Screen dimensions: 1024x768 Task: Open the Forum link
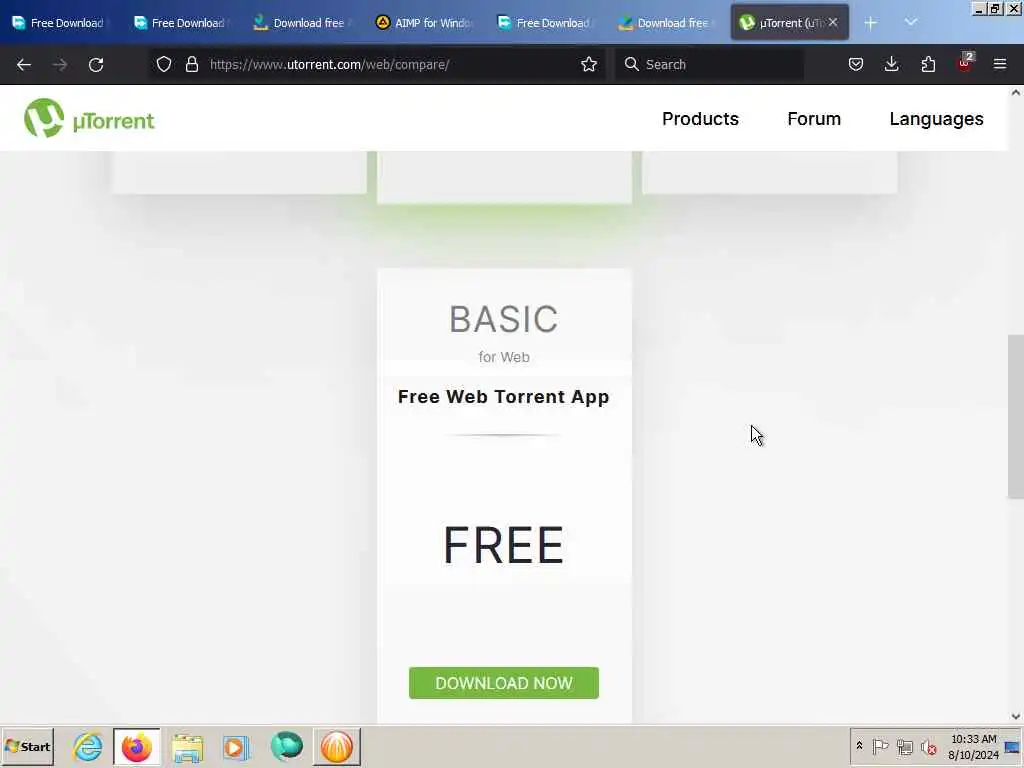pos(814,119)
